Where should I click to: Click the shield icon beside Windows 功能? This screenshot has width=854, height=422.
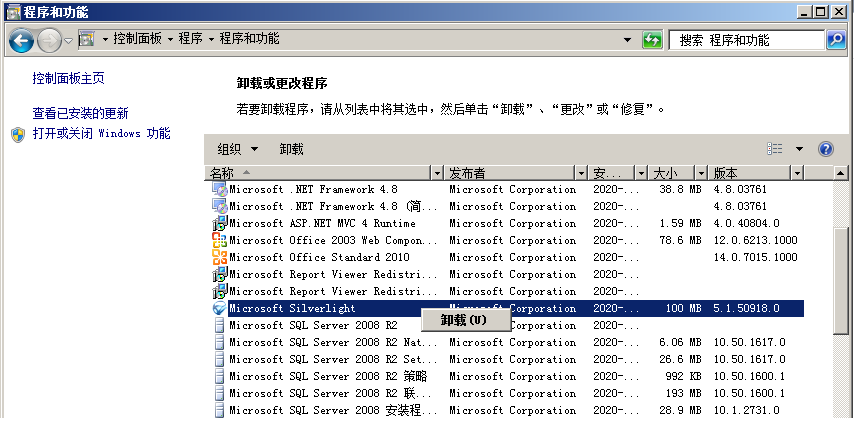[x=18, y=134]
